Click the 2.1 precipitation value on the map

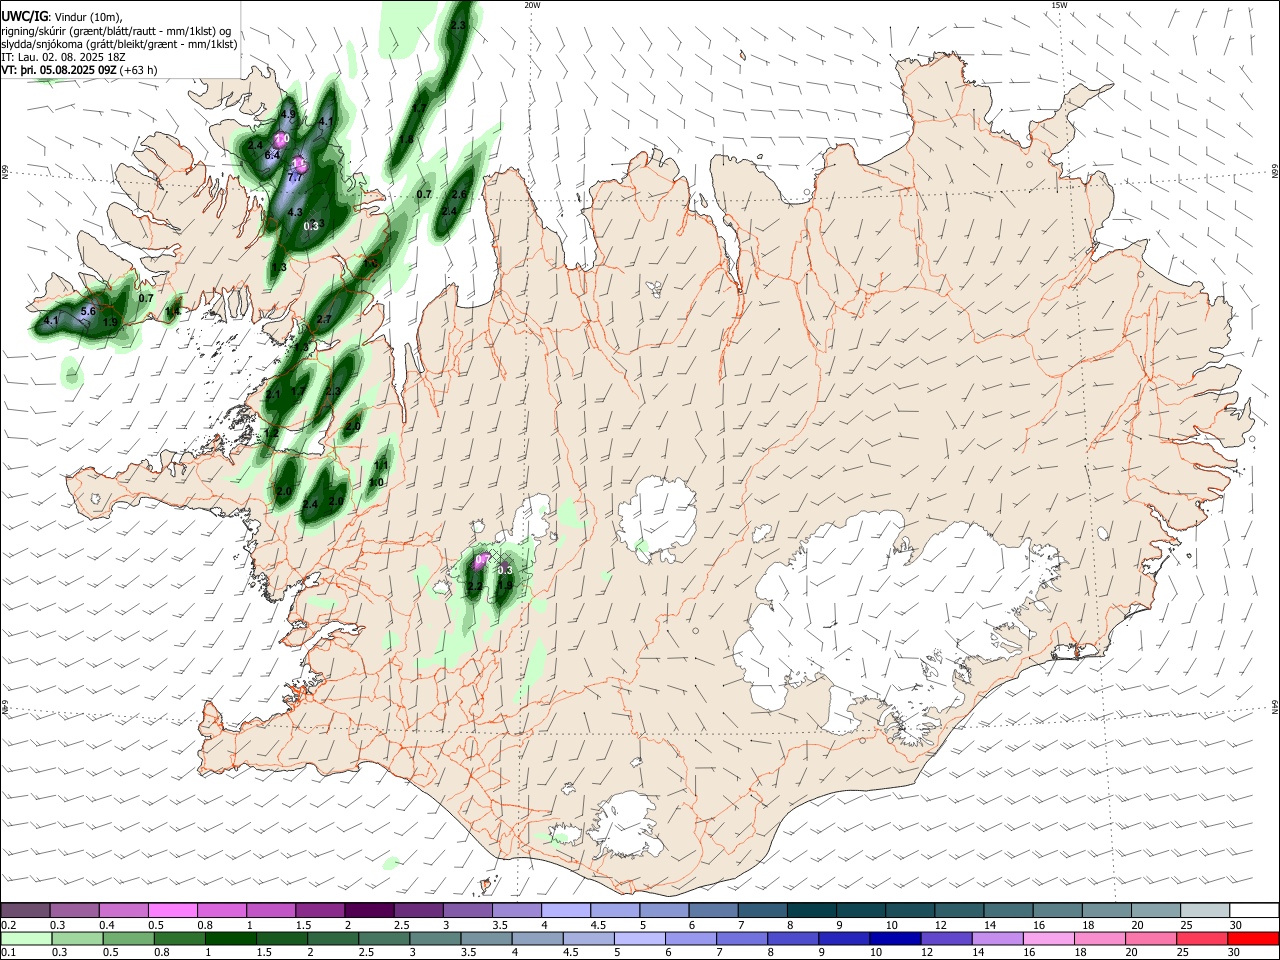[x=273, y=394]
